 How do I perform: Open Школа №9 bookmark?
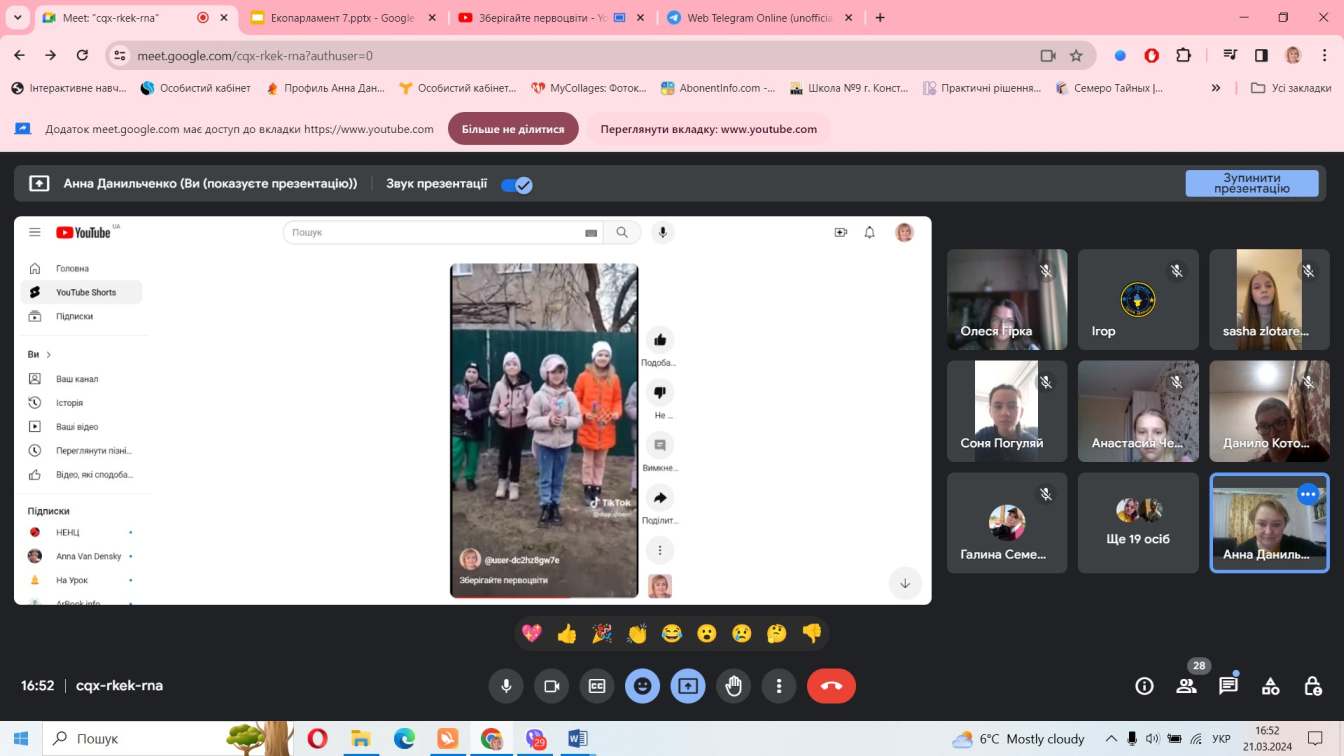click(849, 88)
